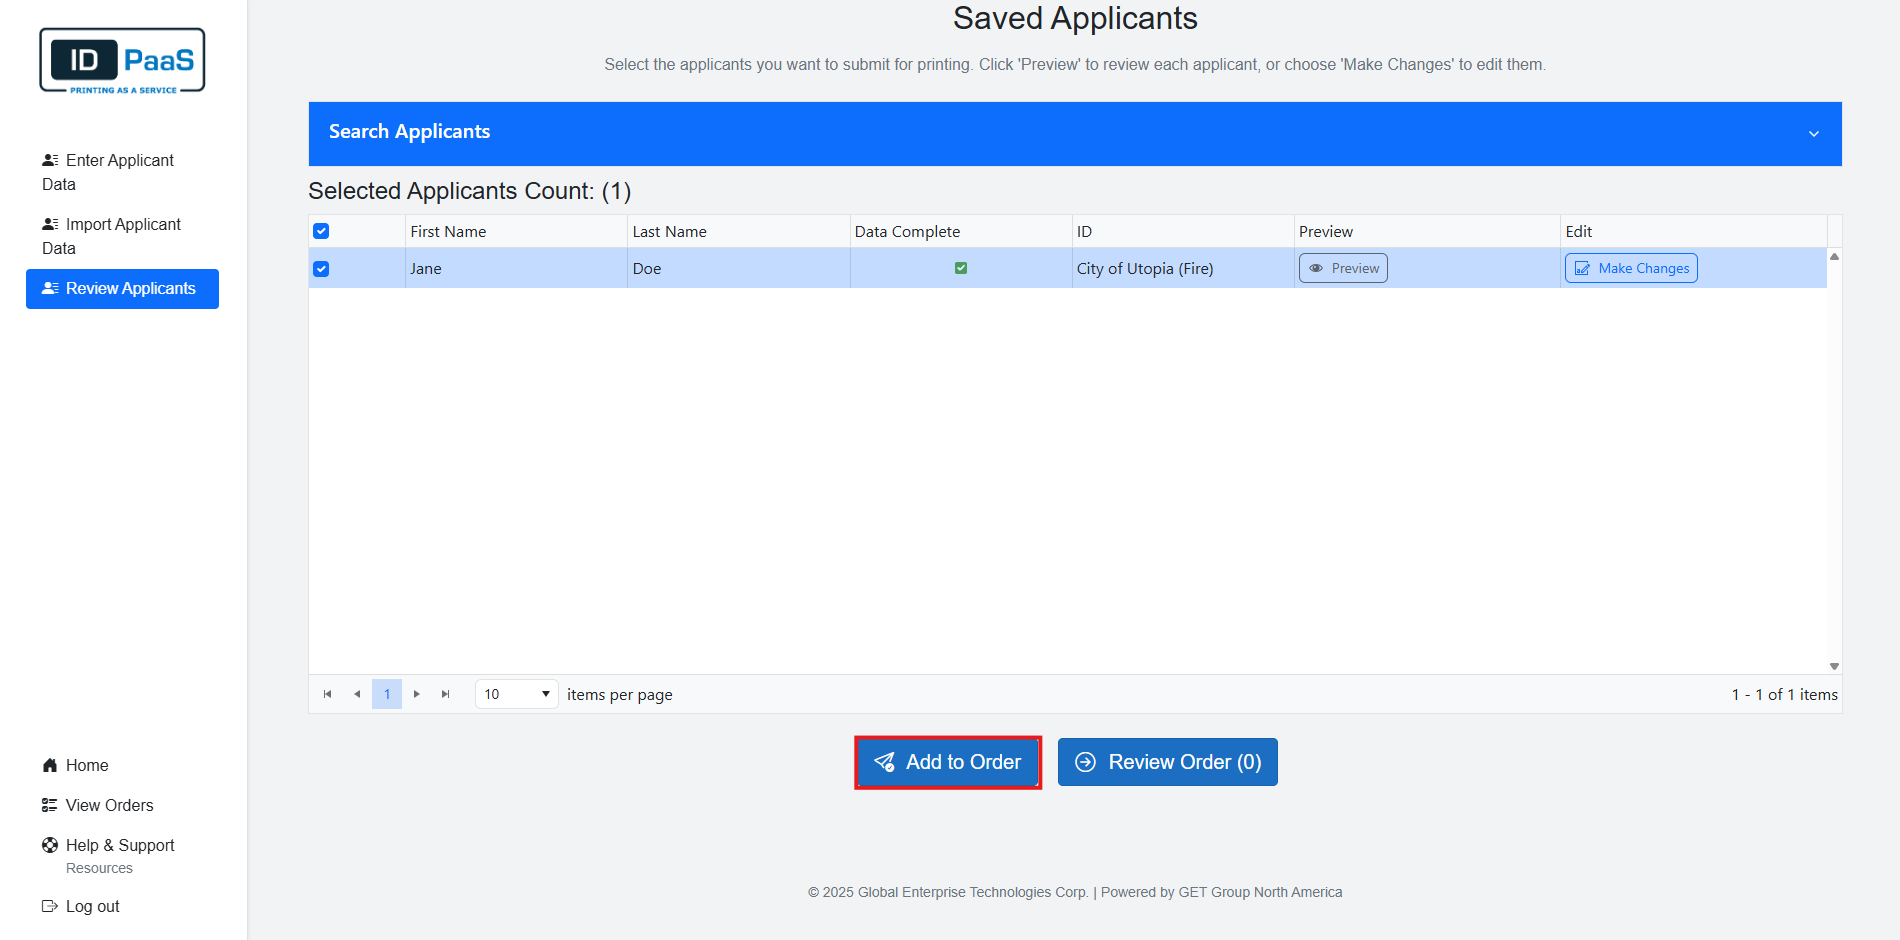Viewport: 1900px width, 940px height.
Task: Click the Add to Order button
Action: click(x=948, y=762)
